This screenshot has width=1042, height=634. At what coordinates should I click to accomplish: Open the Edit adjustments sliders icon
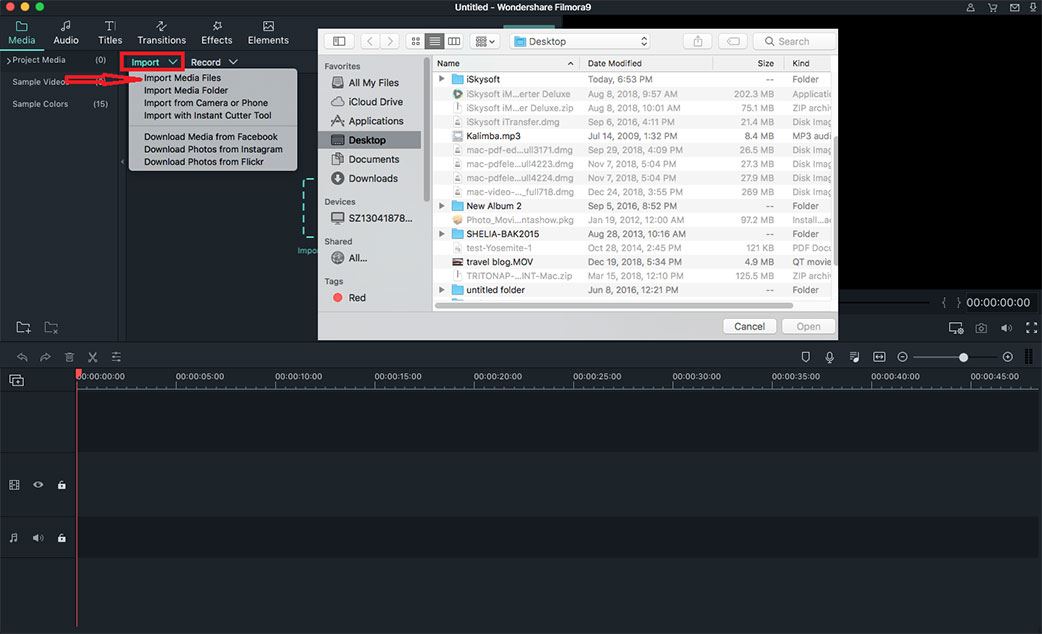[116, 358]
